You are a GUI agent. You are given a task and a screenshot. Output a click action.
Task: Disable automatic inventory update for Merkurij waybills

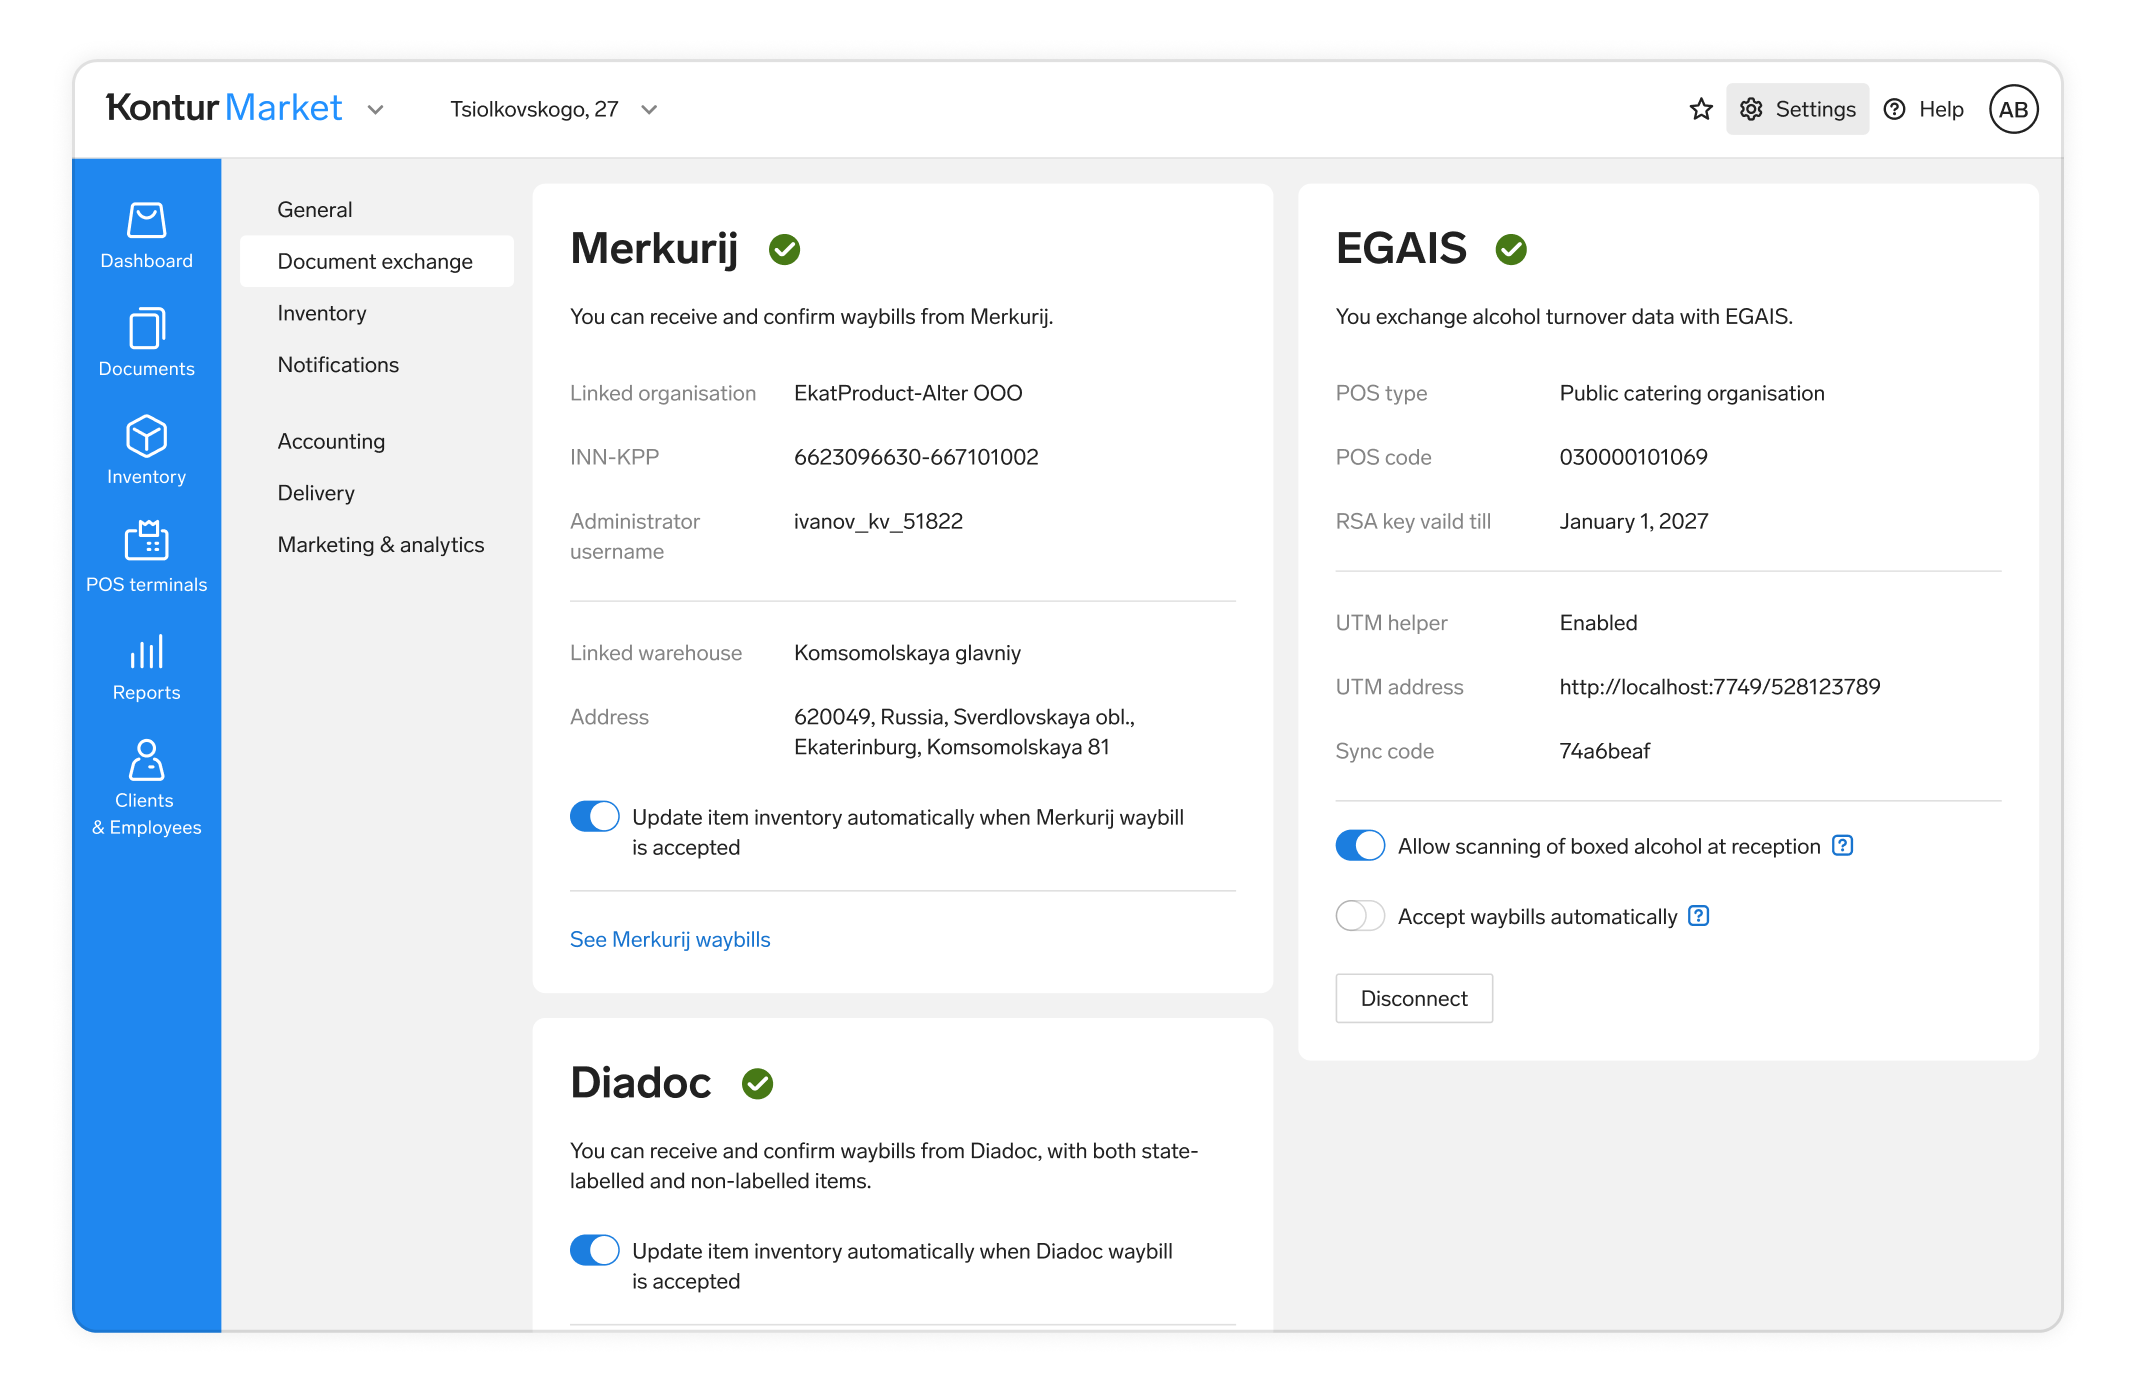click(x=594, y=816)
